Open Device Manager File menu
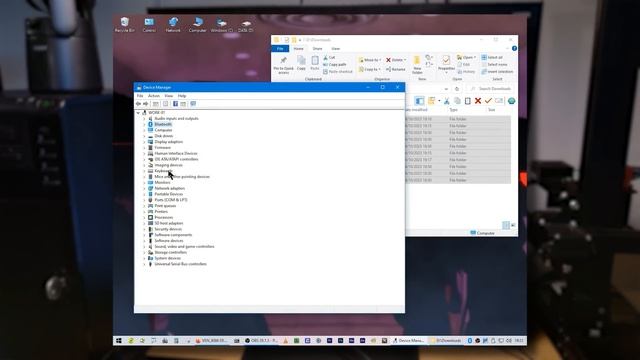 pos(140,96)
